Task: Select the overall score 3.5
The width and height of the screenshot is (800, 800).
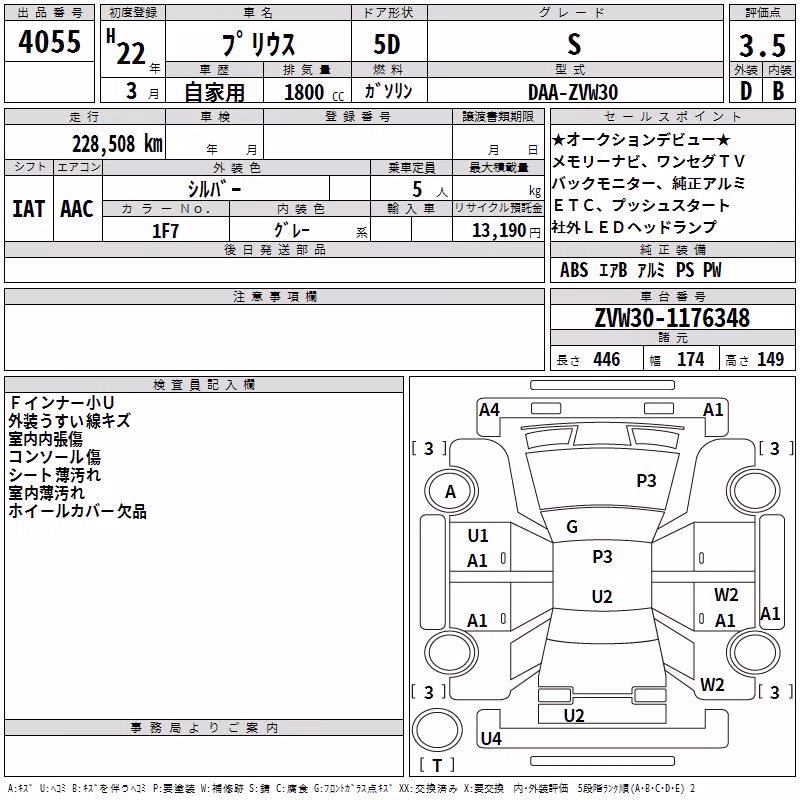Action: coord(762,45)
